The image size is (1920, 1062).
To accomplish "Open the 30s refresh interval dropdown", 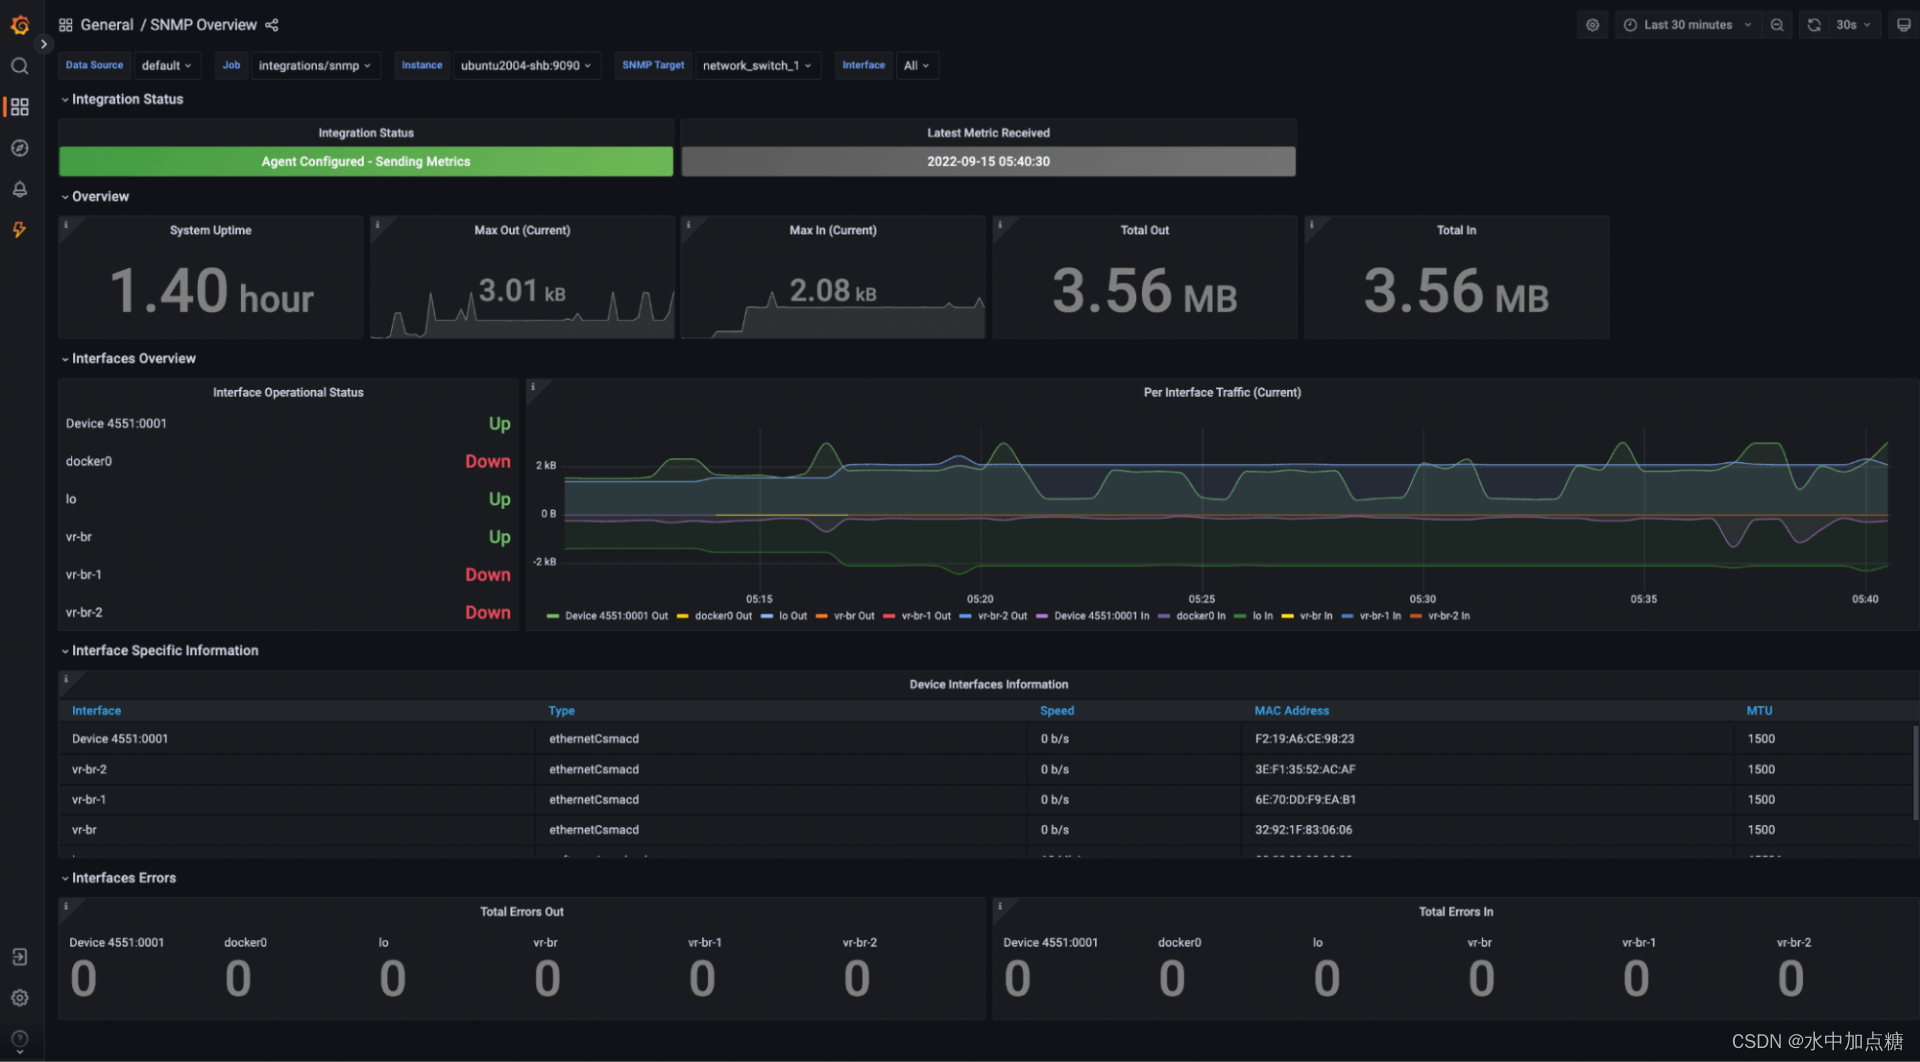I will (x=1854, y=25).
